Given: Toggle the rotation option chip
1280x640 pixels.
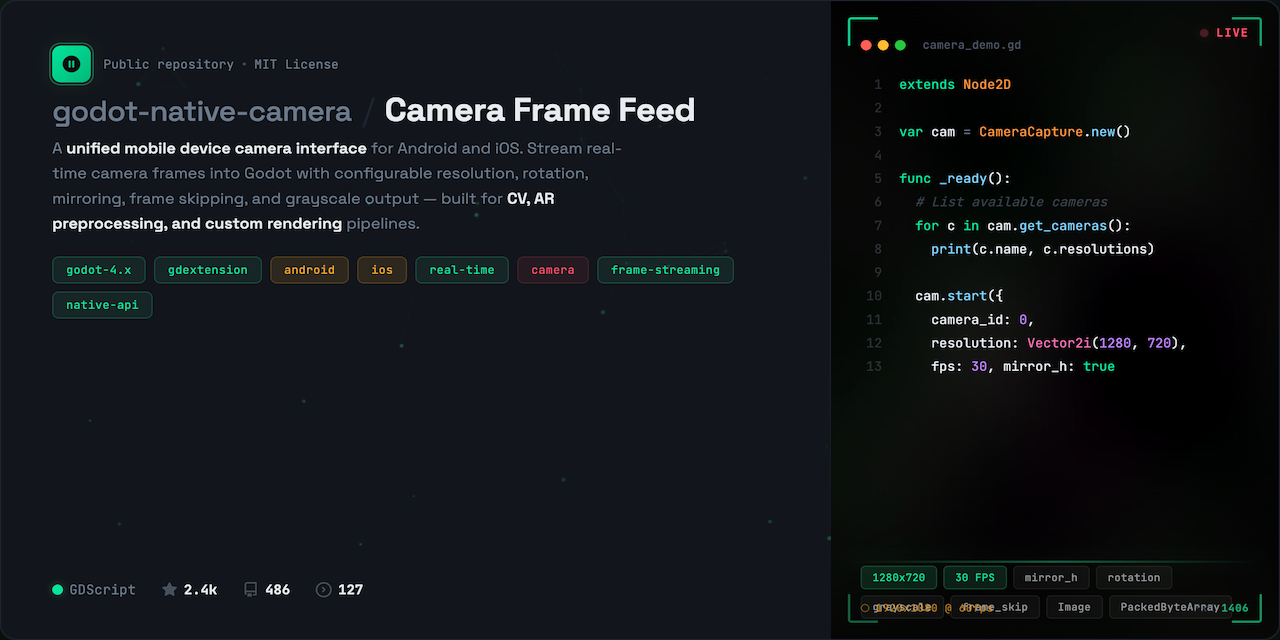Looking at the screenshot, I should (x=1134, y=578).
